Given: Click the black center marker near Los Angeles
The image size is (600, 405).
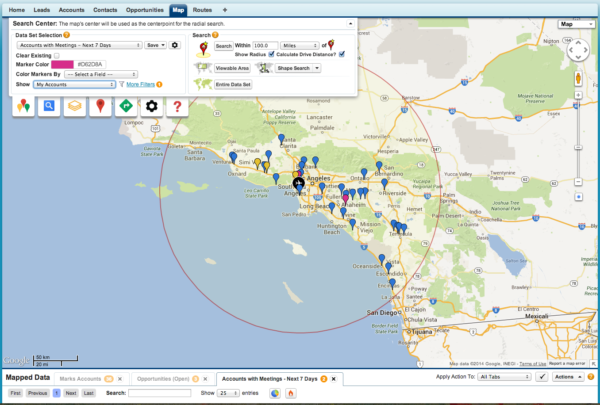Looking at the screenshot, I should tap(299, 183).
